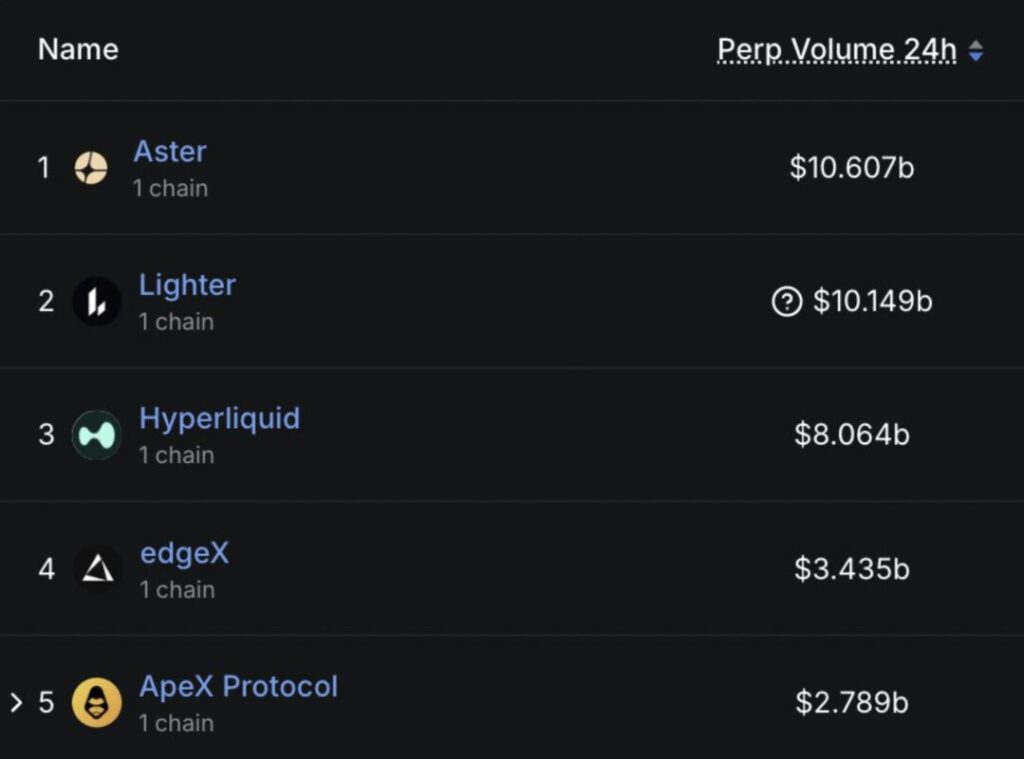Screen dimensions: 1024x759
Task: Click the Lighter protocol logo icon
Action: click(x=97, y=301)
